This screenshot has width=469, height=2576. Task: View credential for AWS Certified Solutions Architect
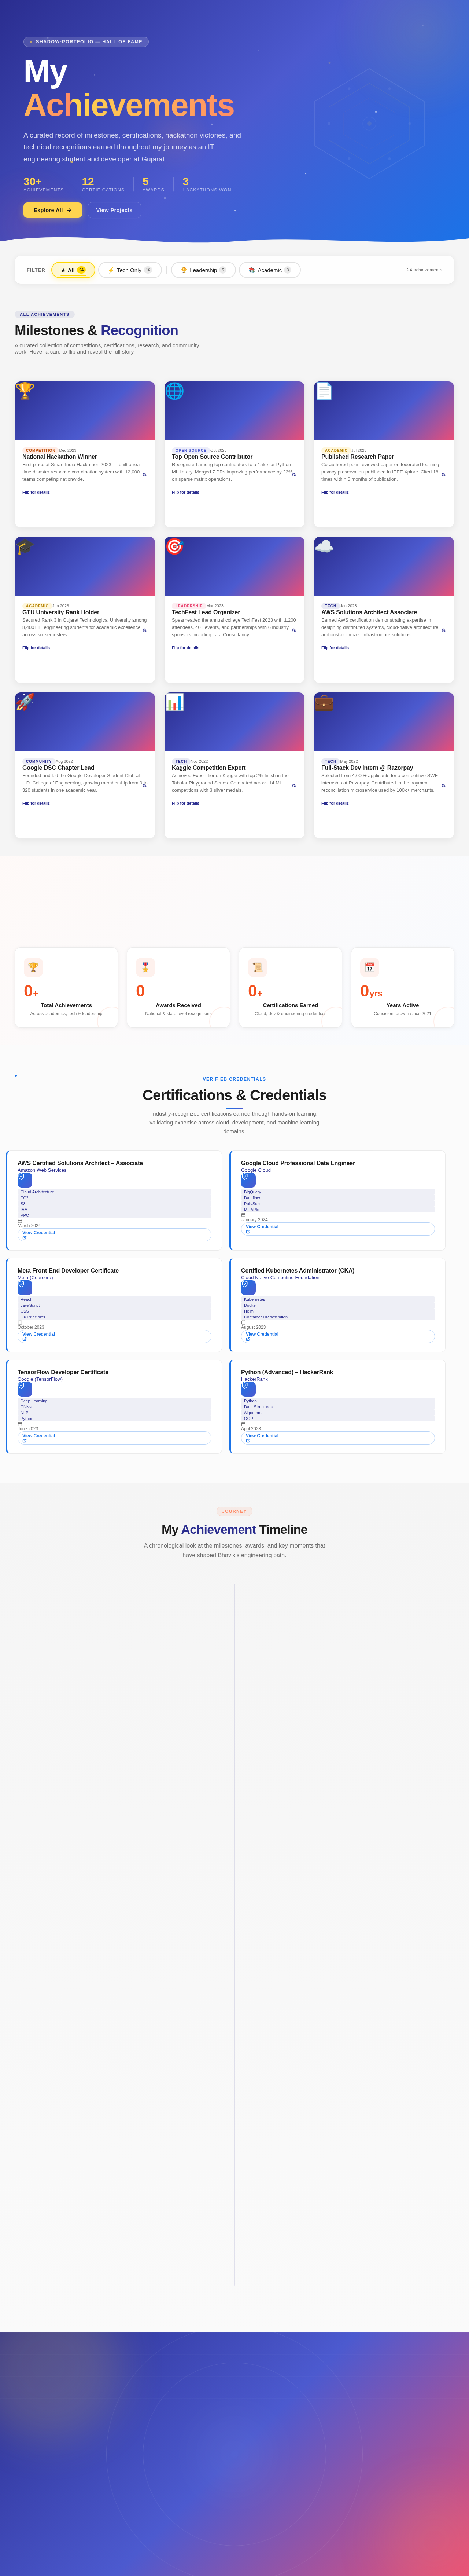[x=114, y=1235]
